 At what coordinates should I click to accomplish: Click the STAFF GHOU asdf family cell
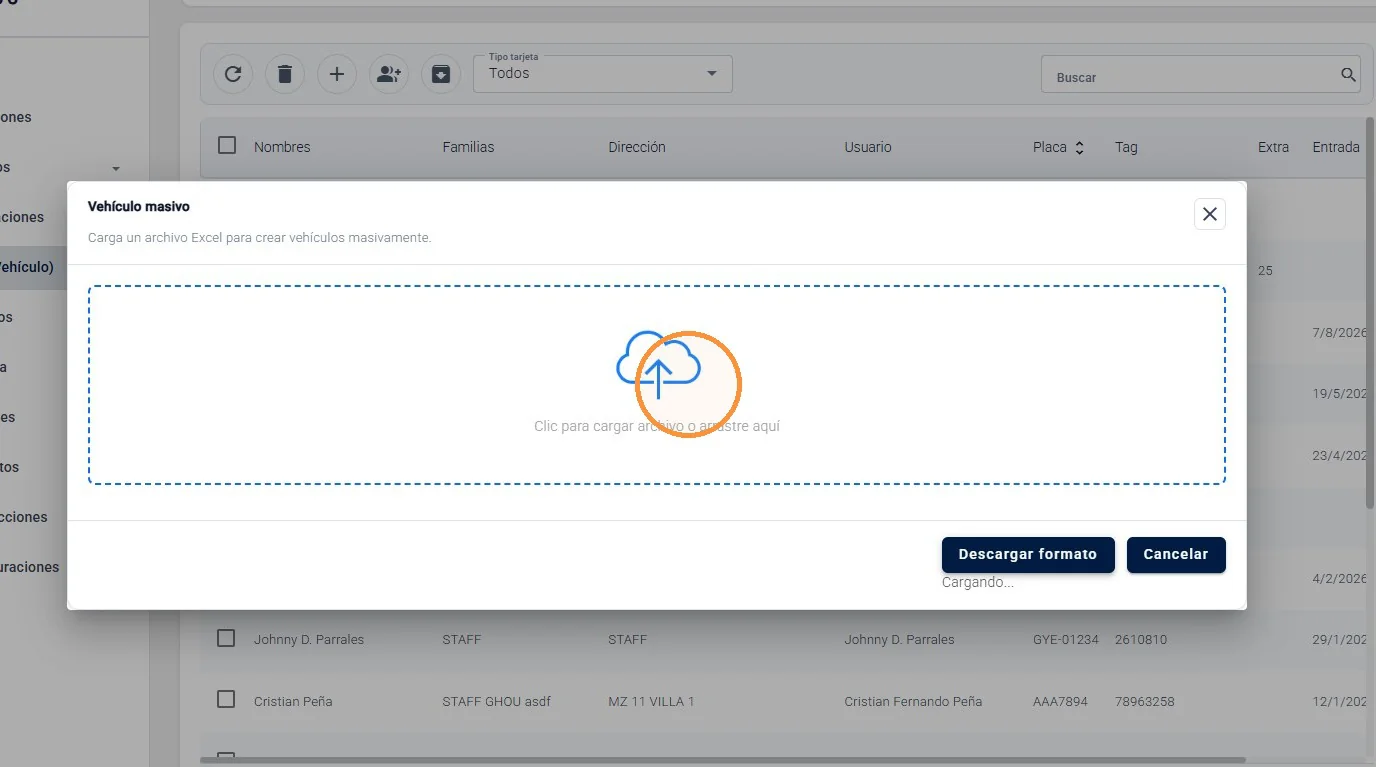(x=496, y=701)
